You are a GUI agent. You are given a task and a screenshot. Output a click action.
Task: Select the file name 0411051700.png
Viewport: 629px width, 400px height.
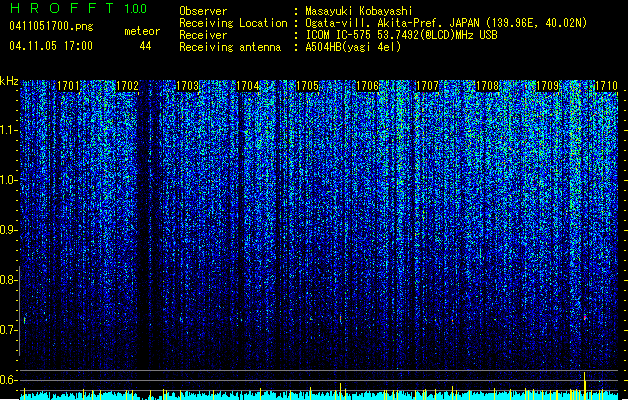click(51, 26)
